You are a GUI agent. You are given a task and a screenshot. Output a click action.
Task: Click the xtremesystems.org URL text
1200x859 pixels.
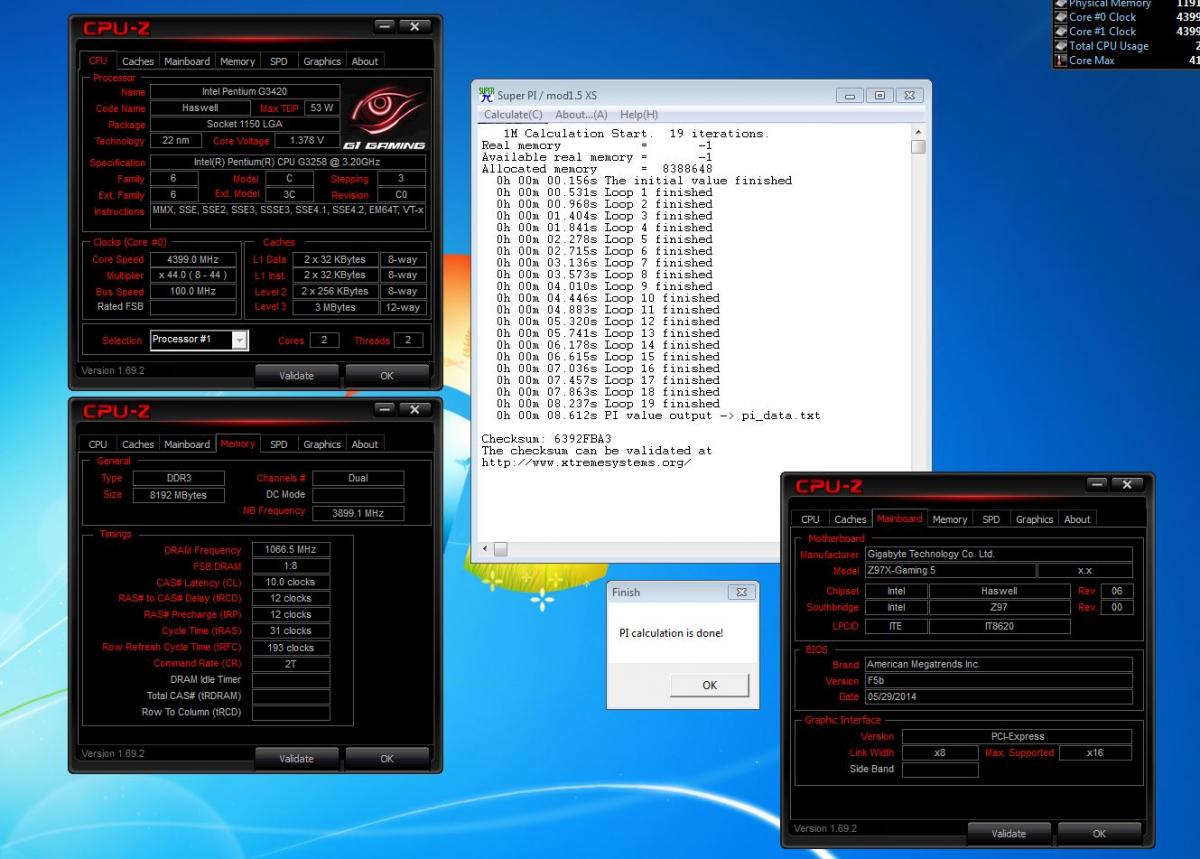point(586,463)
